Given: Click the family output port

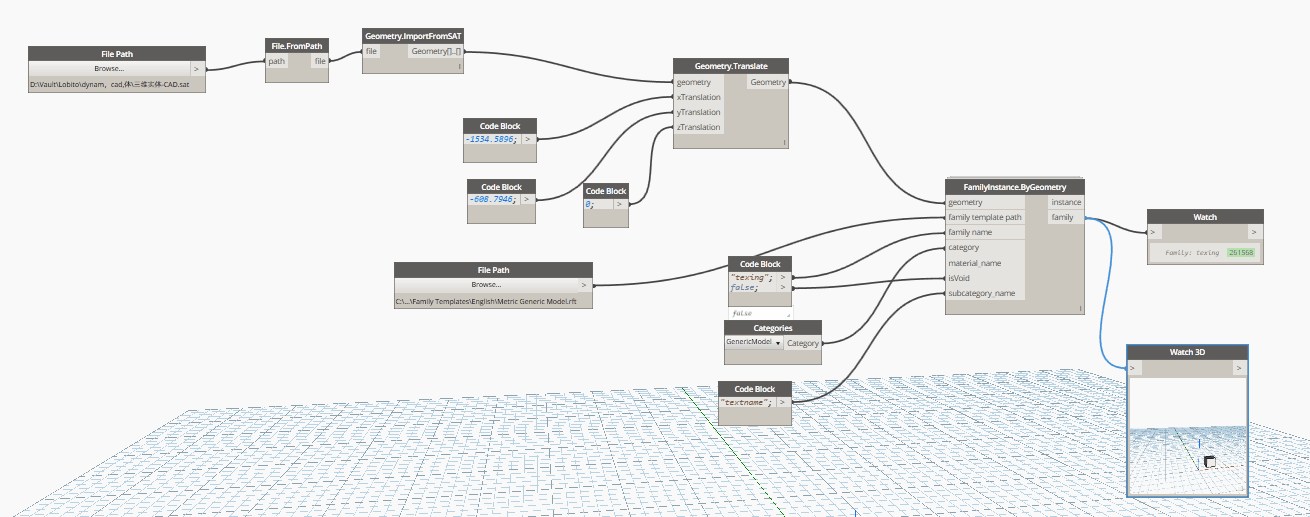Looking at the screenshot, I should pos(1066,217).
